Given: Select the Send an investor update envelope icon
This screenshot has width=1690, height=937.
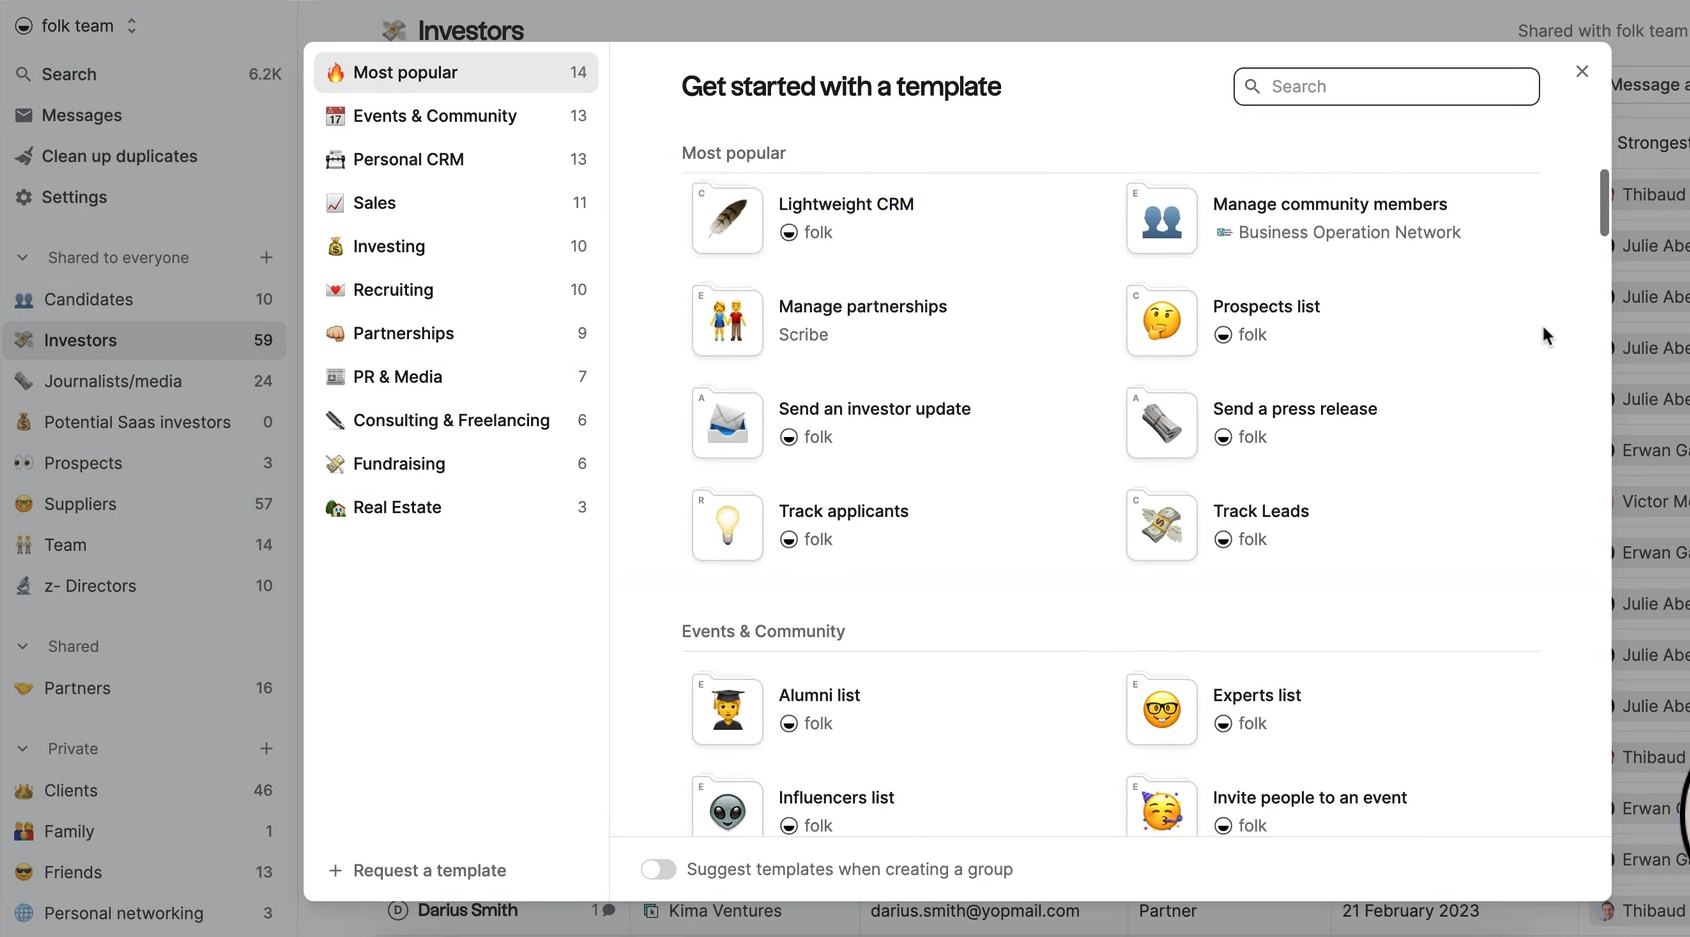Looking at the screenshot, I should click(x=727, y=425).
